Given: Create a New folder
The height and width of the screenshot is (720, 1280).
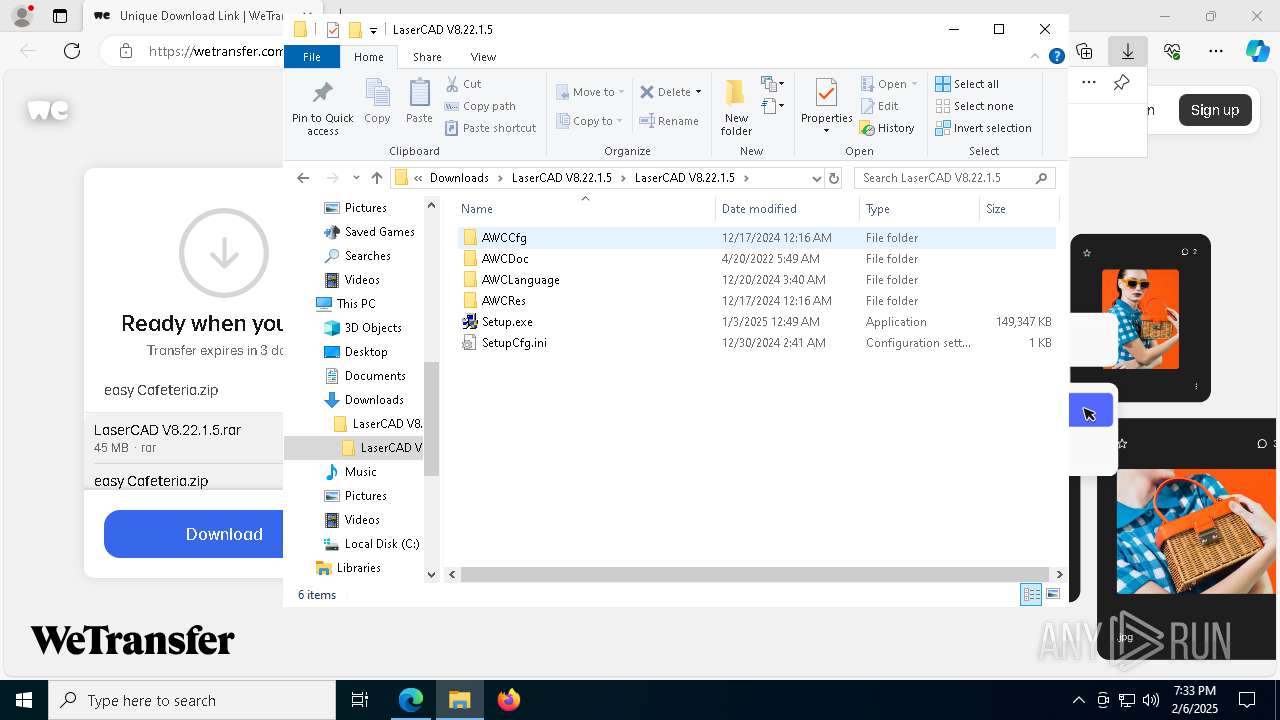Looking at the screenshot, I should [736, 107].
